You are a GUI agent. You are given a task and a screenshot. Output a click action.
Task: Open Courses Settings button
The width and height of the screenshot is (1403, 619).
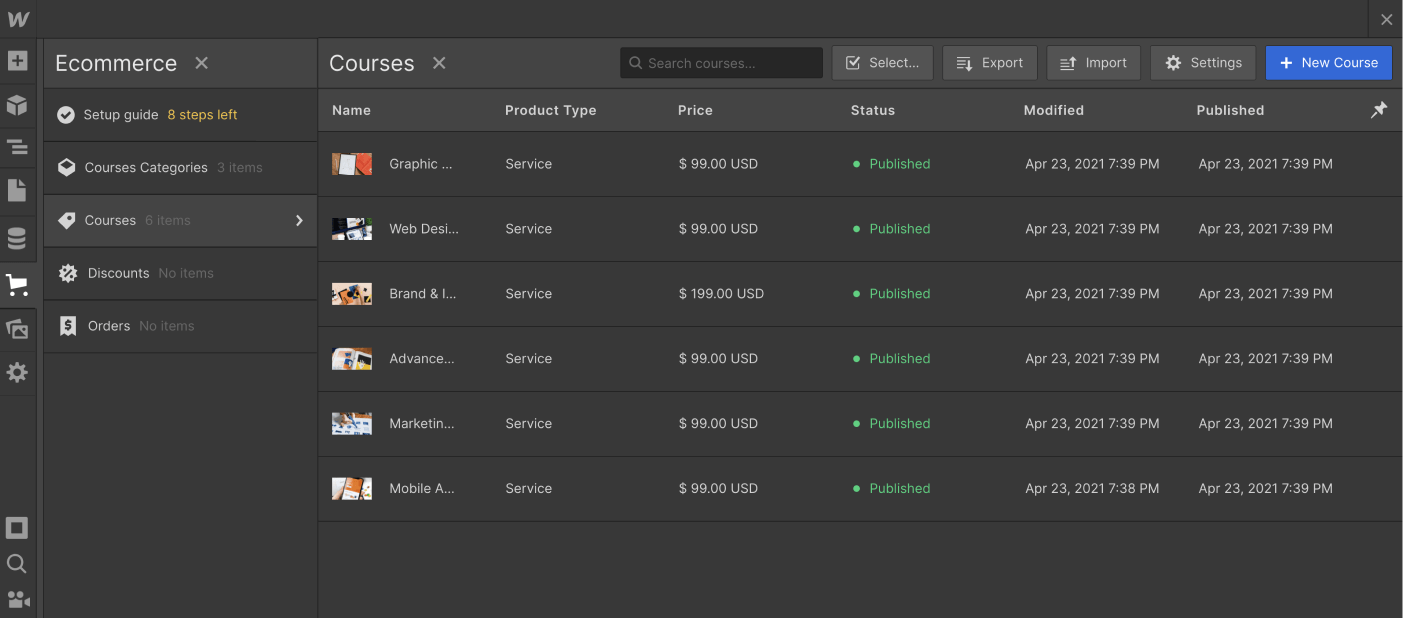click(x=1203, y=63)
